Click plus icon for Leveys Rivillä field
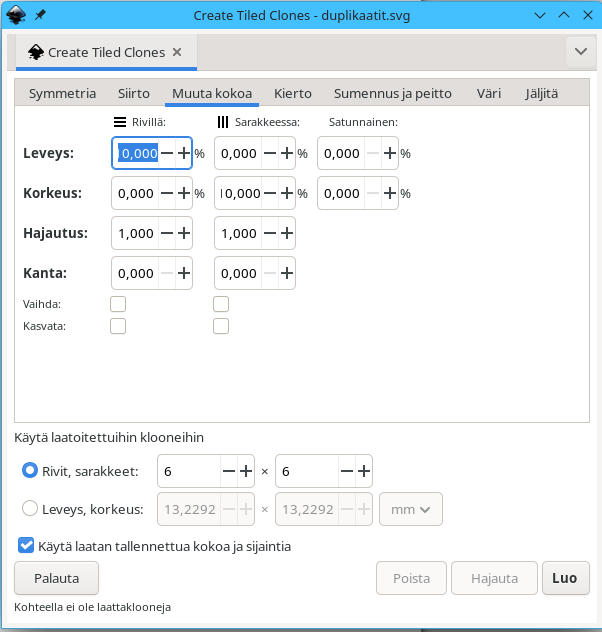602x632 pixels. click(183, 154)
